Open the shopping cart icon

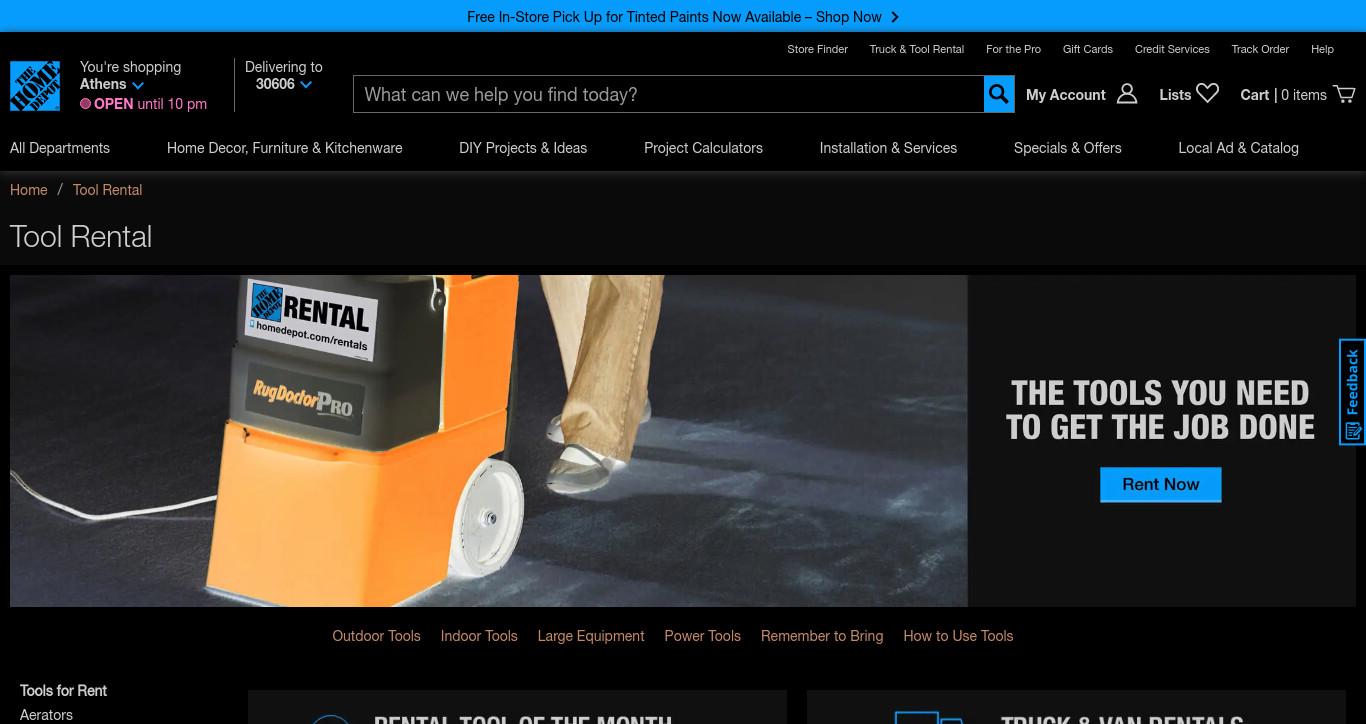click(1345, 94)
